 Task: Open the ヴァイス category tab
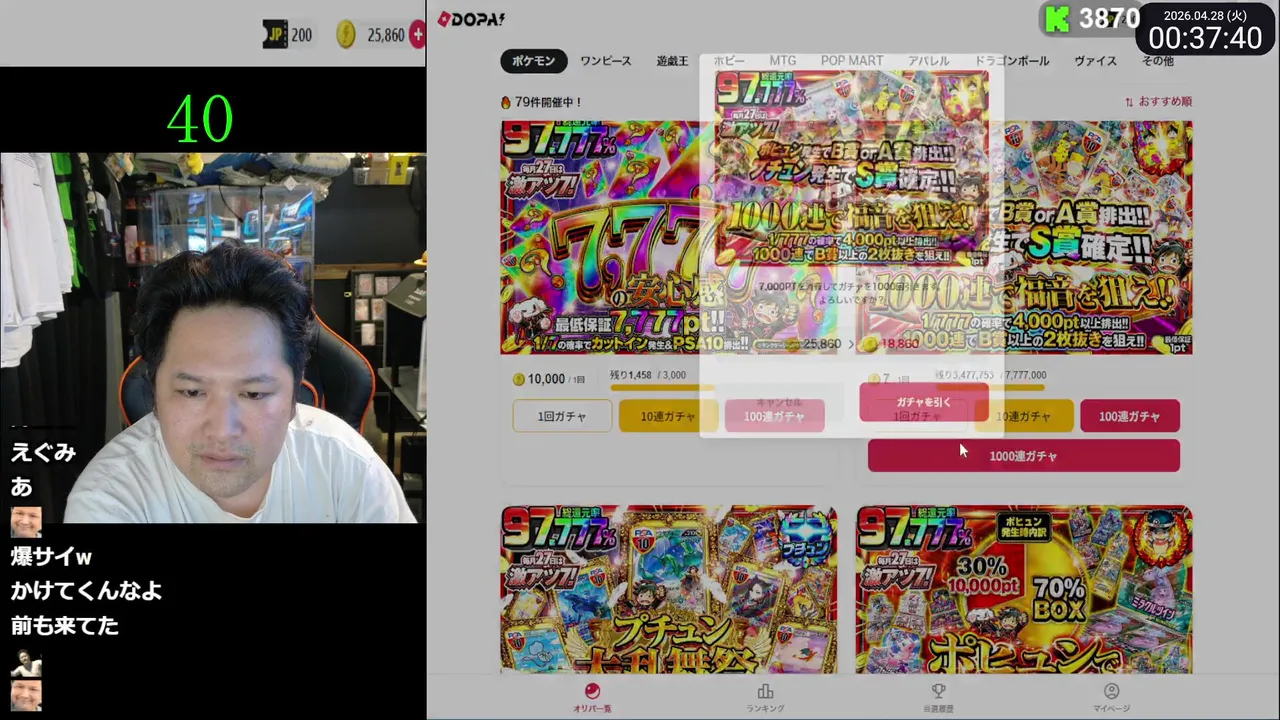pos(1095,61)
